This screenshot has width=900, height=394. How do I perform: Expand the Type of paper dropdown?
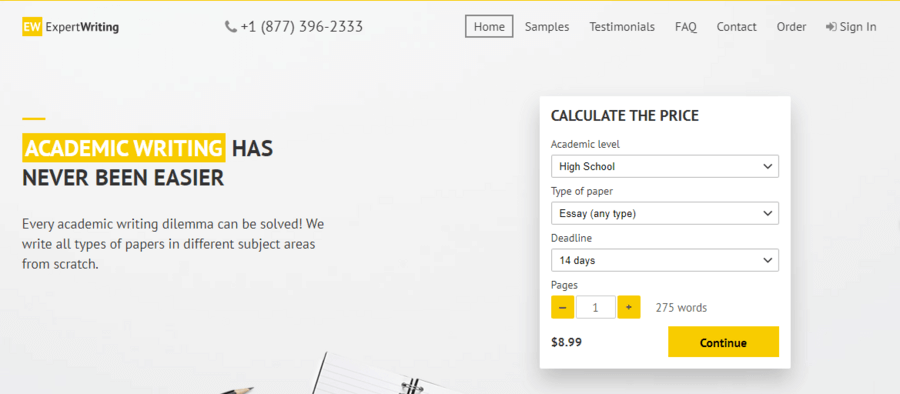click(x=665, y=213)
